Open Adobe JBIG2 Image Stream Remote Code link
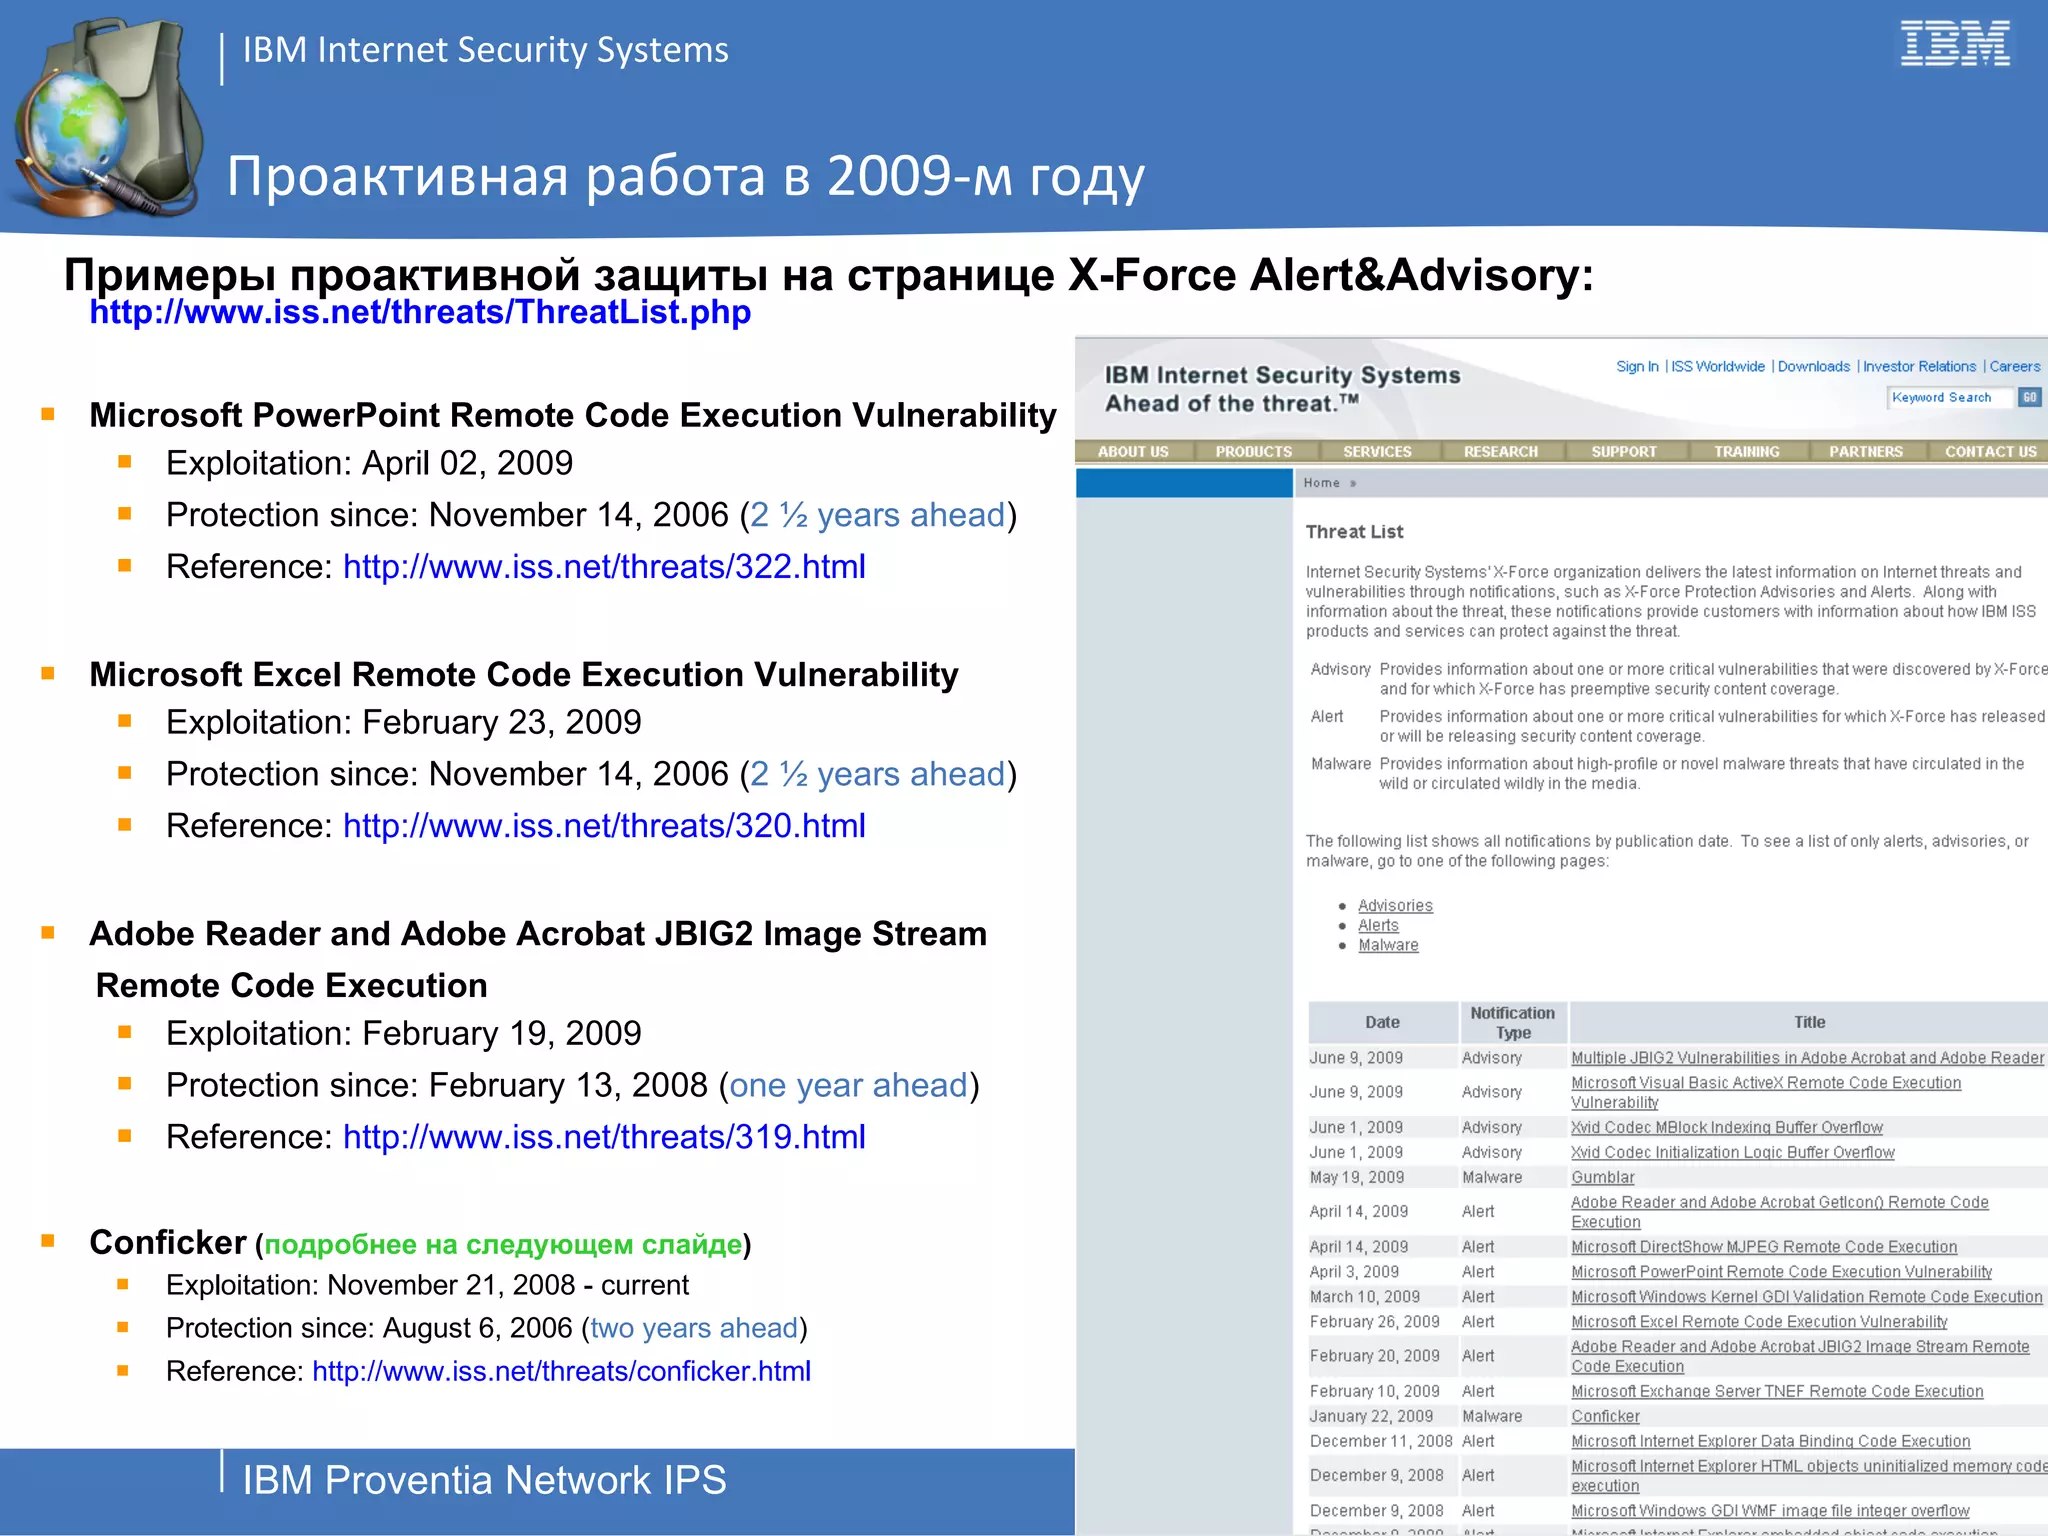This screenshot has width=2048, height=1536. [1800, 1357]
